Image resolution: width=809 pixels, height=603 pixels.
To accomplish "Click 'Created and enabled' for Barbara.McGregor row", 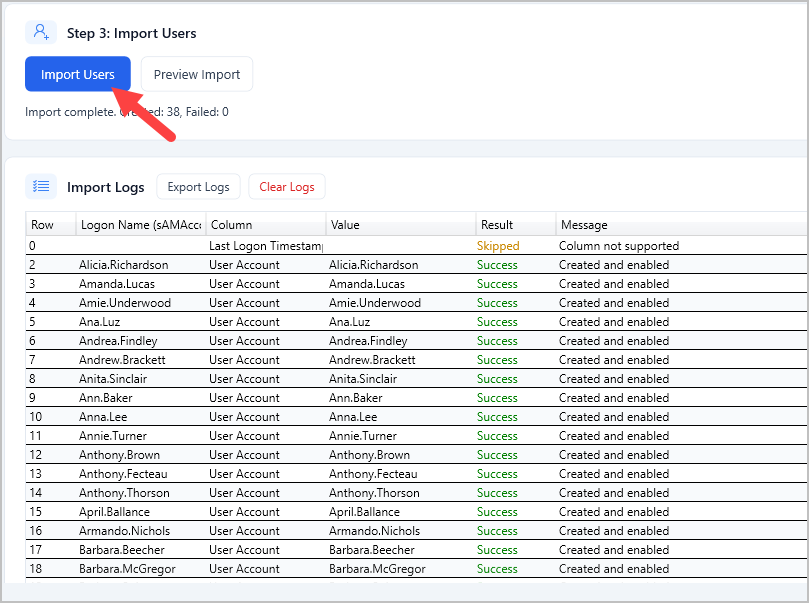I will pos(614,569).
